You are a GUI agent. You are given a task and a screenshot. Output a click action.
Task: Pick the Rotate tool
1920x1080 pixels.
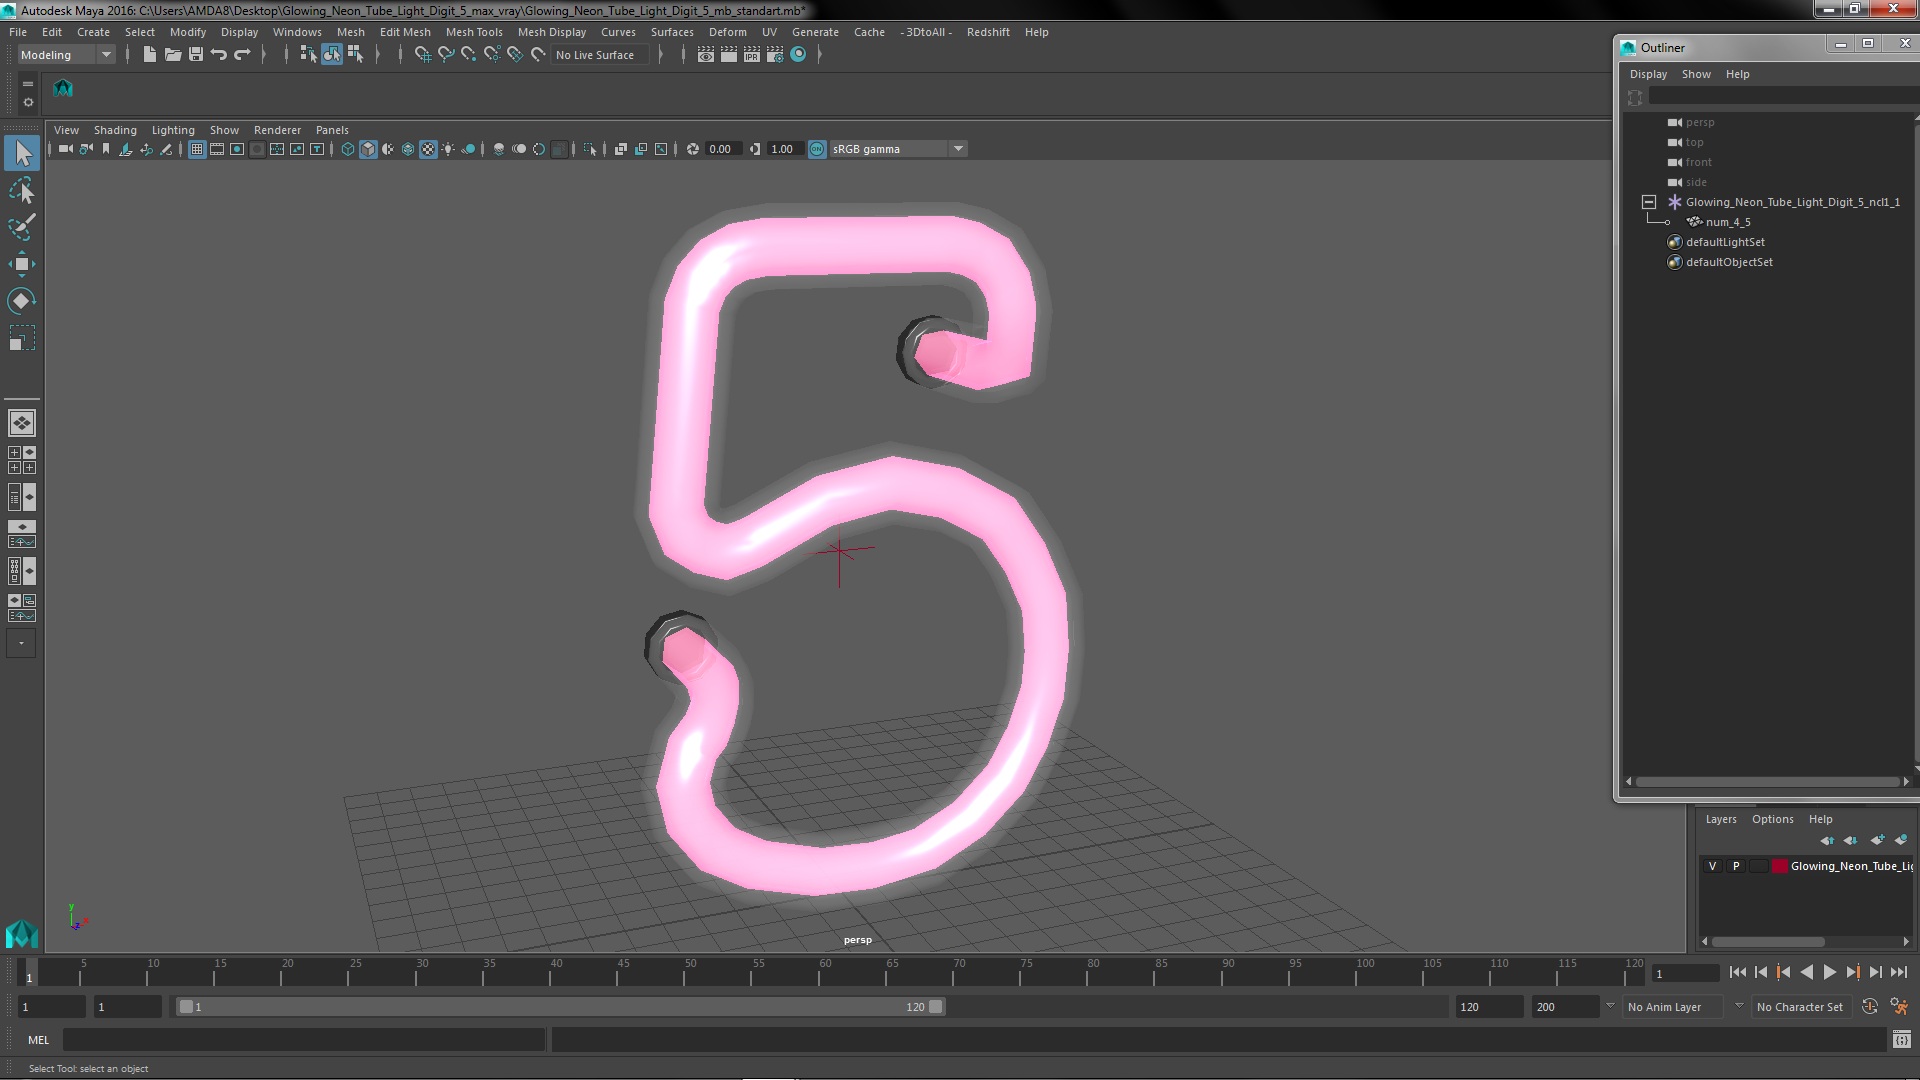point(21,301)
